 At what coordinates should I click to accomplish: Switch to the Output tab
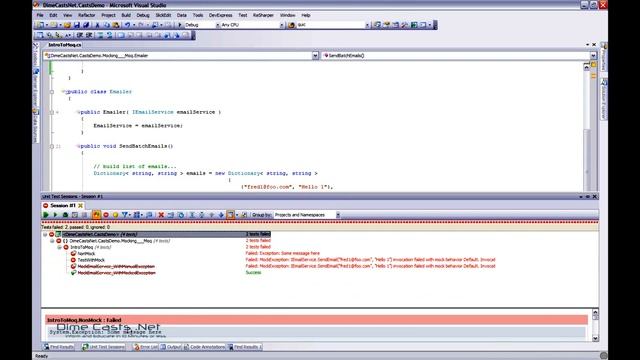171,347
